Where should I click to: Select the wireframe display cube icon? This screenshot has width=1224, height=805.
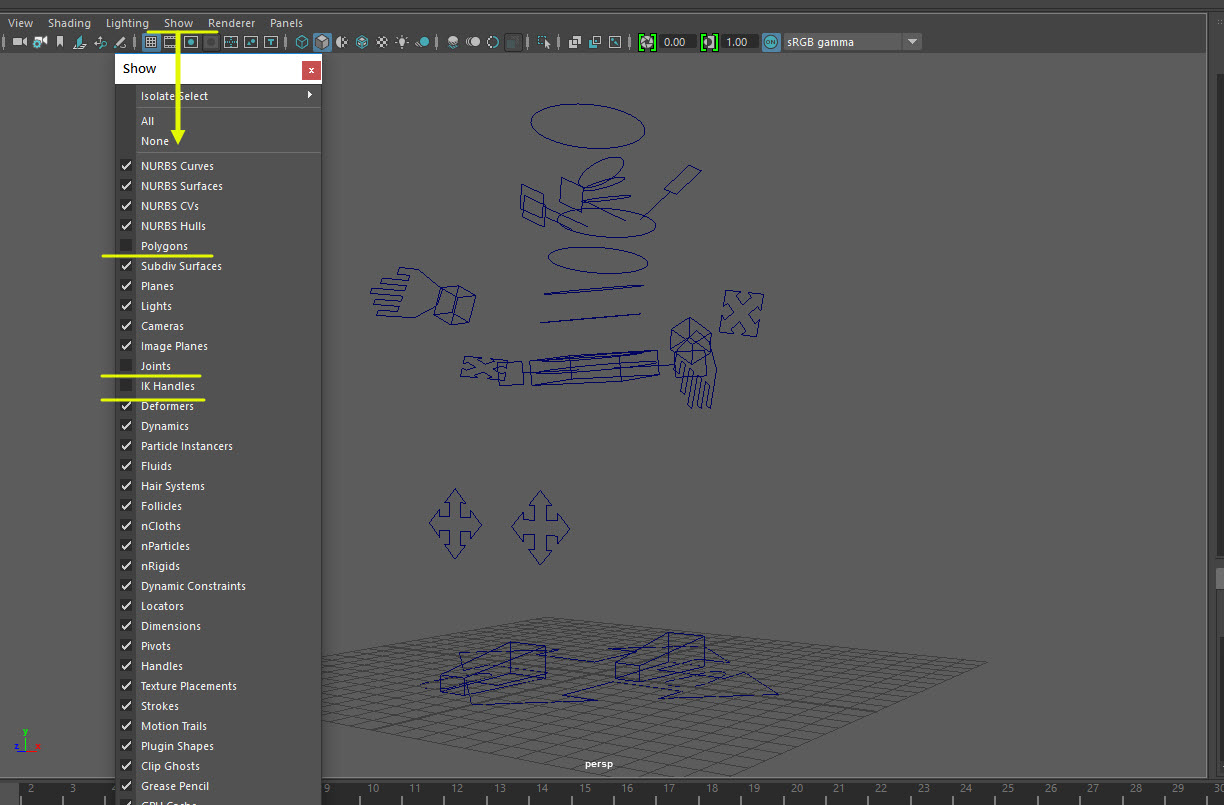(302, 41)
